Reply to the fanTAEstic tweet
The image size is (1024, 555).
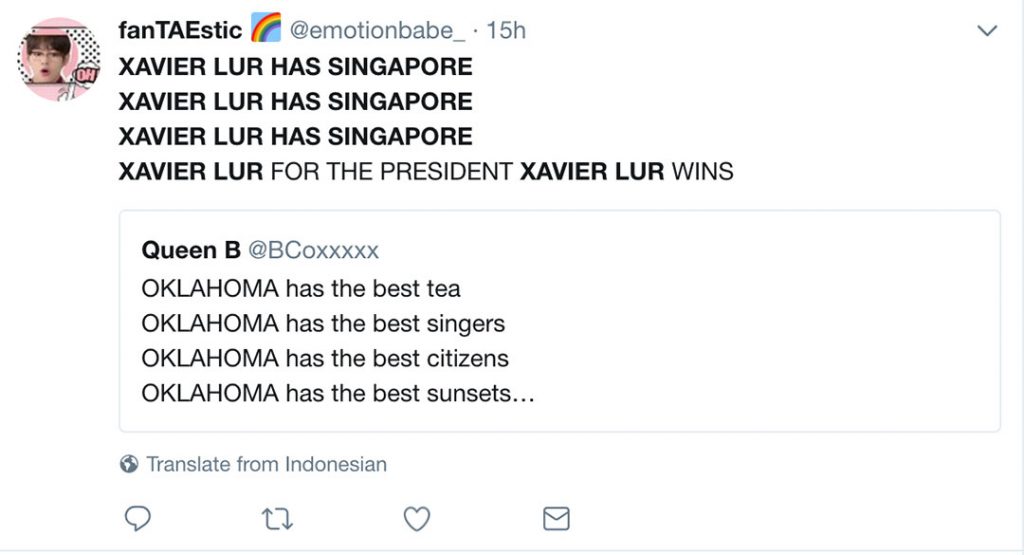tap(138, 518)
